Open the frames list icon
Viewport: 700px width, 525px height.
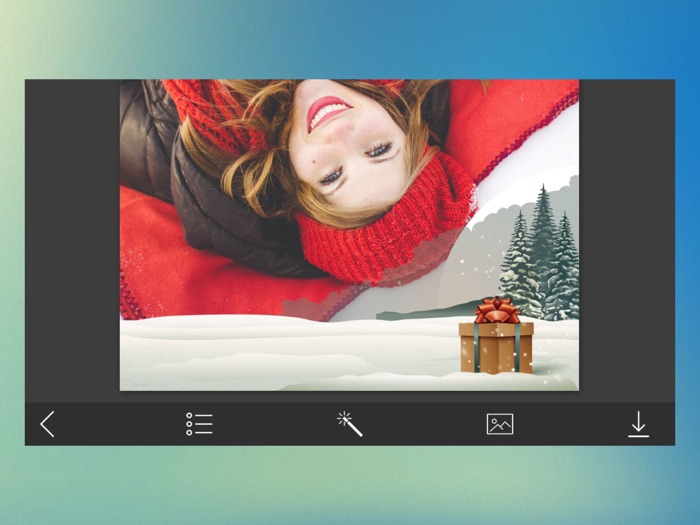pyautogui.click(x=199, y=424)
